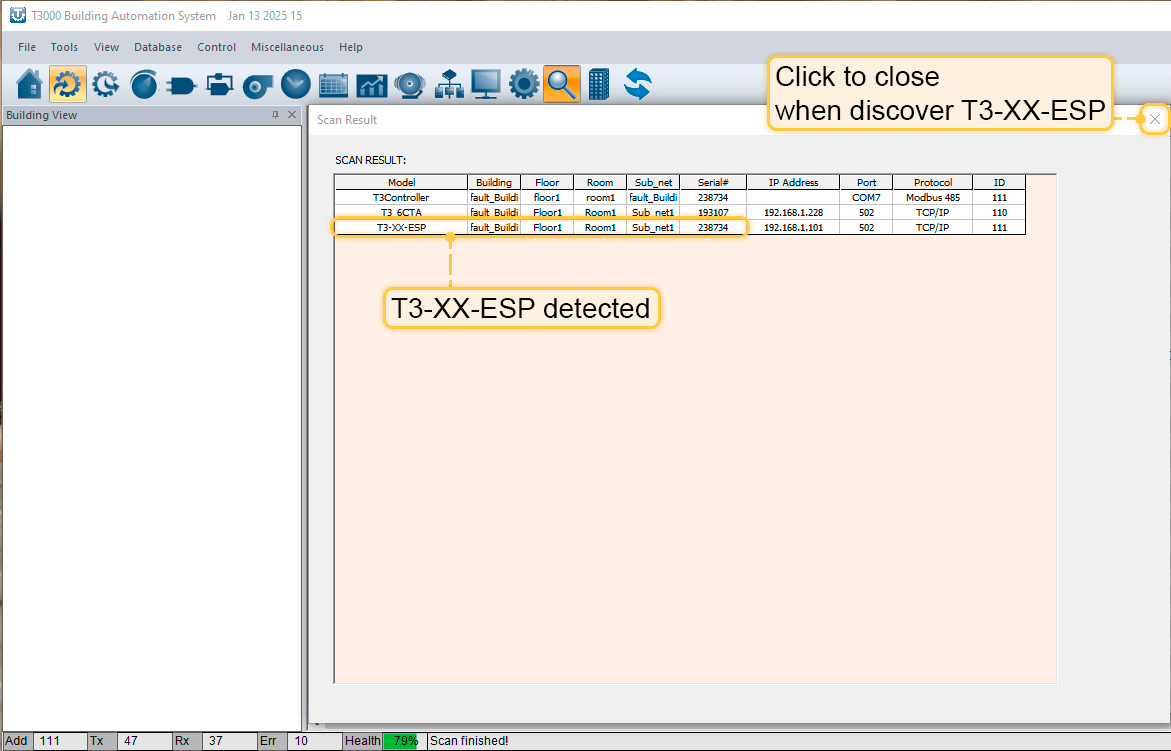Open the gear configuration icon
Image resolution: width=1171 pixels, height=751 pixels.
[524, 85]
